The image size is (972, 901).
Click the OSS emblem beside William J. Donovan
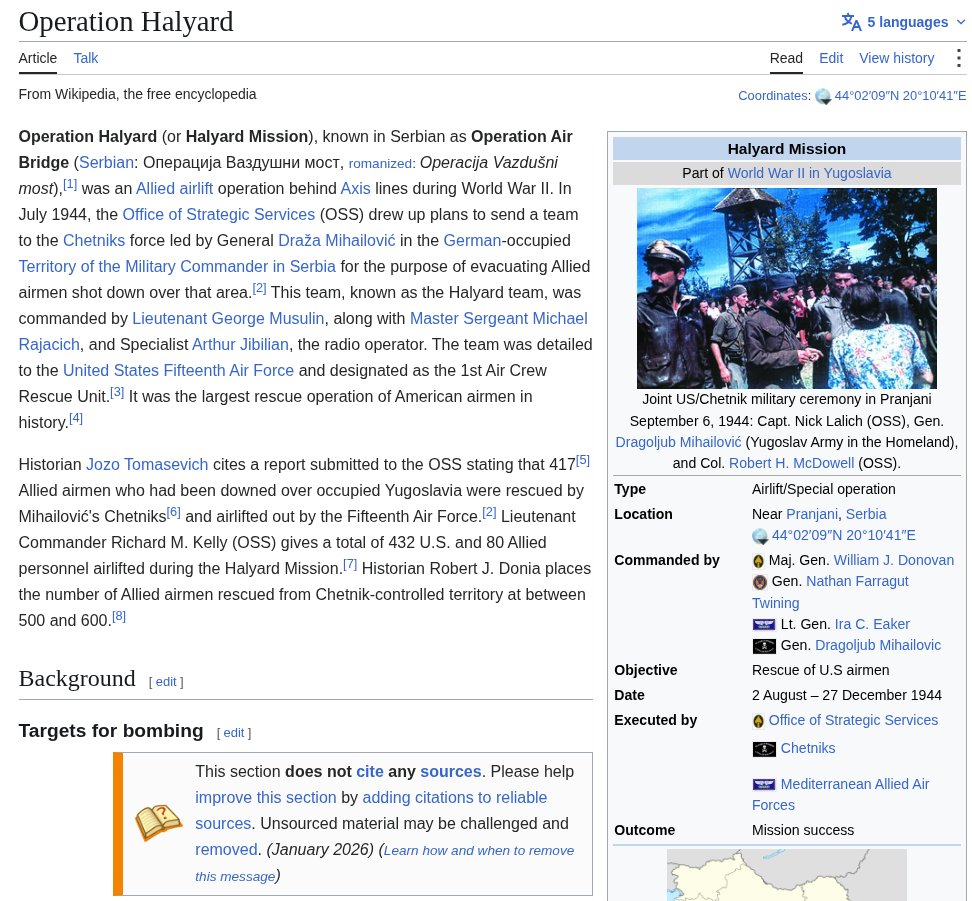click(x=758, y=561)
